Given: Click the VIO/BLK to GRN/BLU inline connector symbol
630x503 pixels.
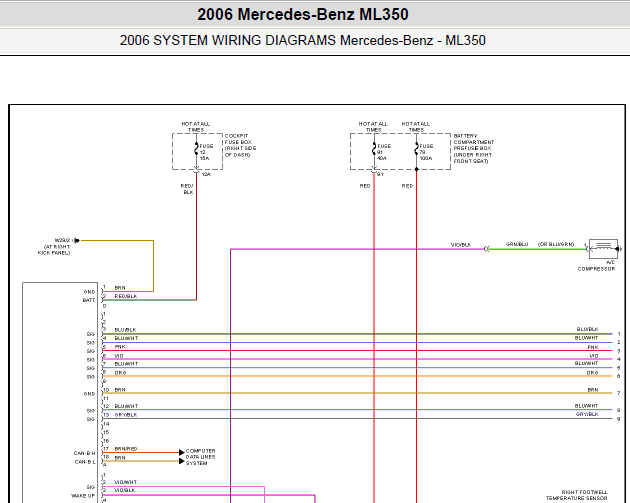Looking at the screenshot, I should (x=487, y=249).
